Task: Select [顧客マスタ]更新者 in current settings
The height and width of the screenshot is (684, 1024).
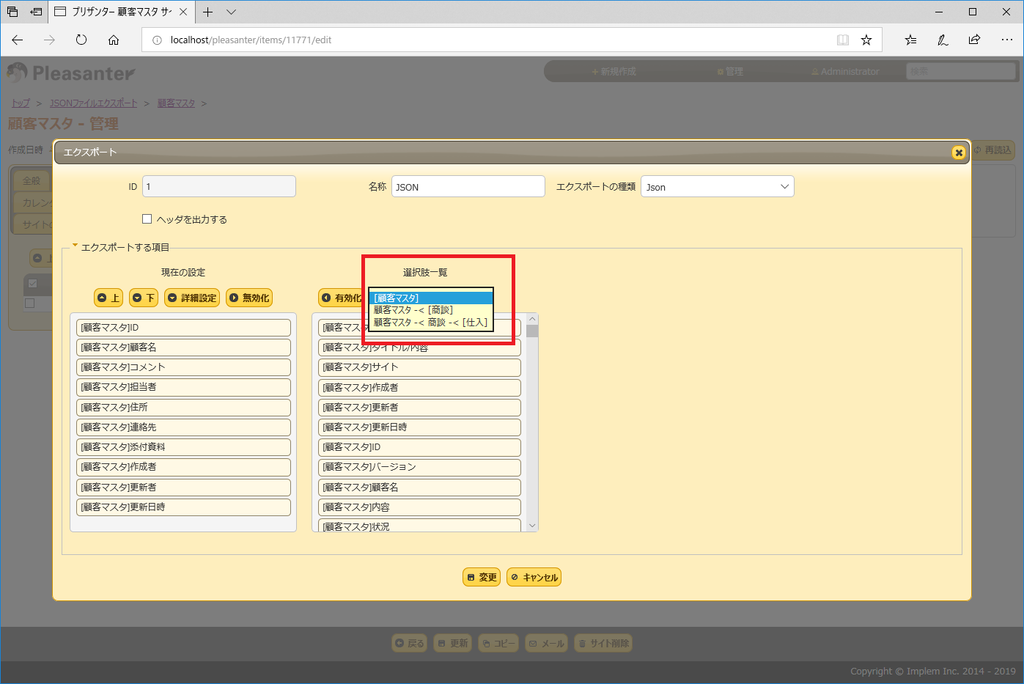Action: pyautogui.click(x=184, y=487)
